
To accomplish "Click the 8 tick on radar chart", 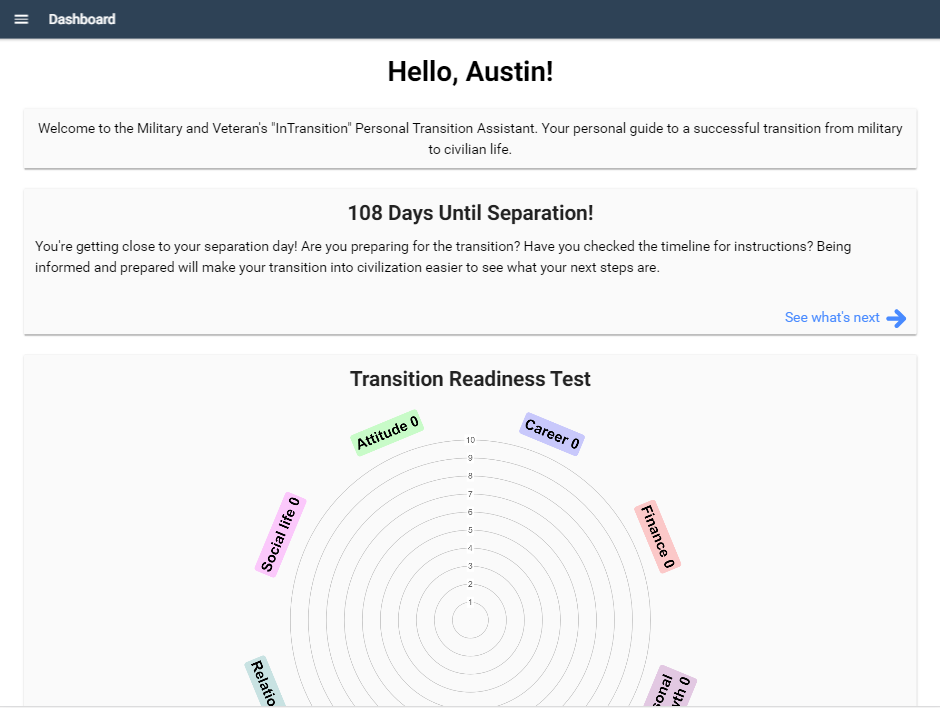I will [470, 476].
